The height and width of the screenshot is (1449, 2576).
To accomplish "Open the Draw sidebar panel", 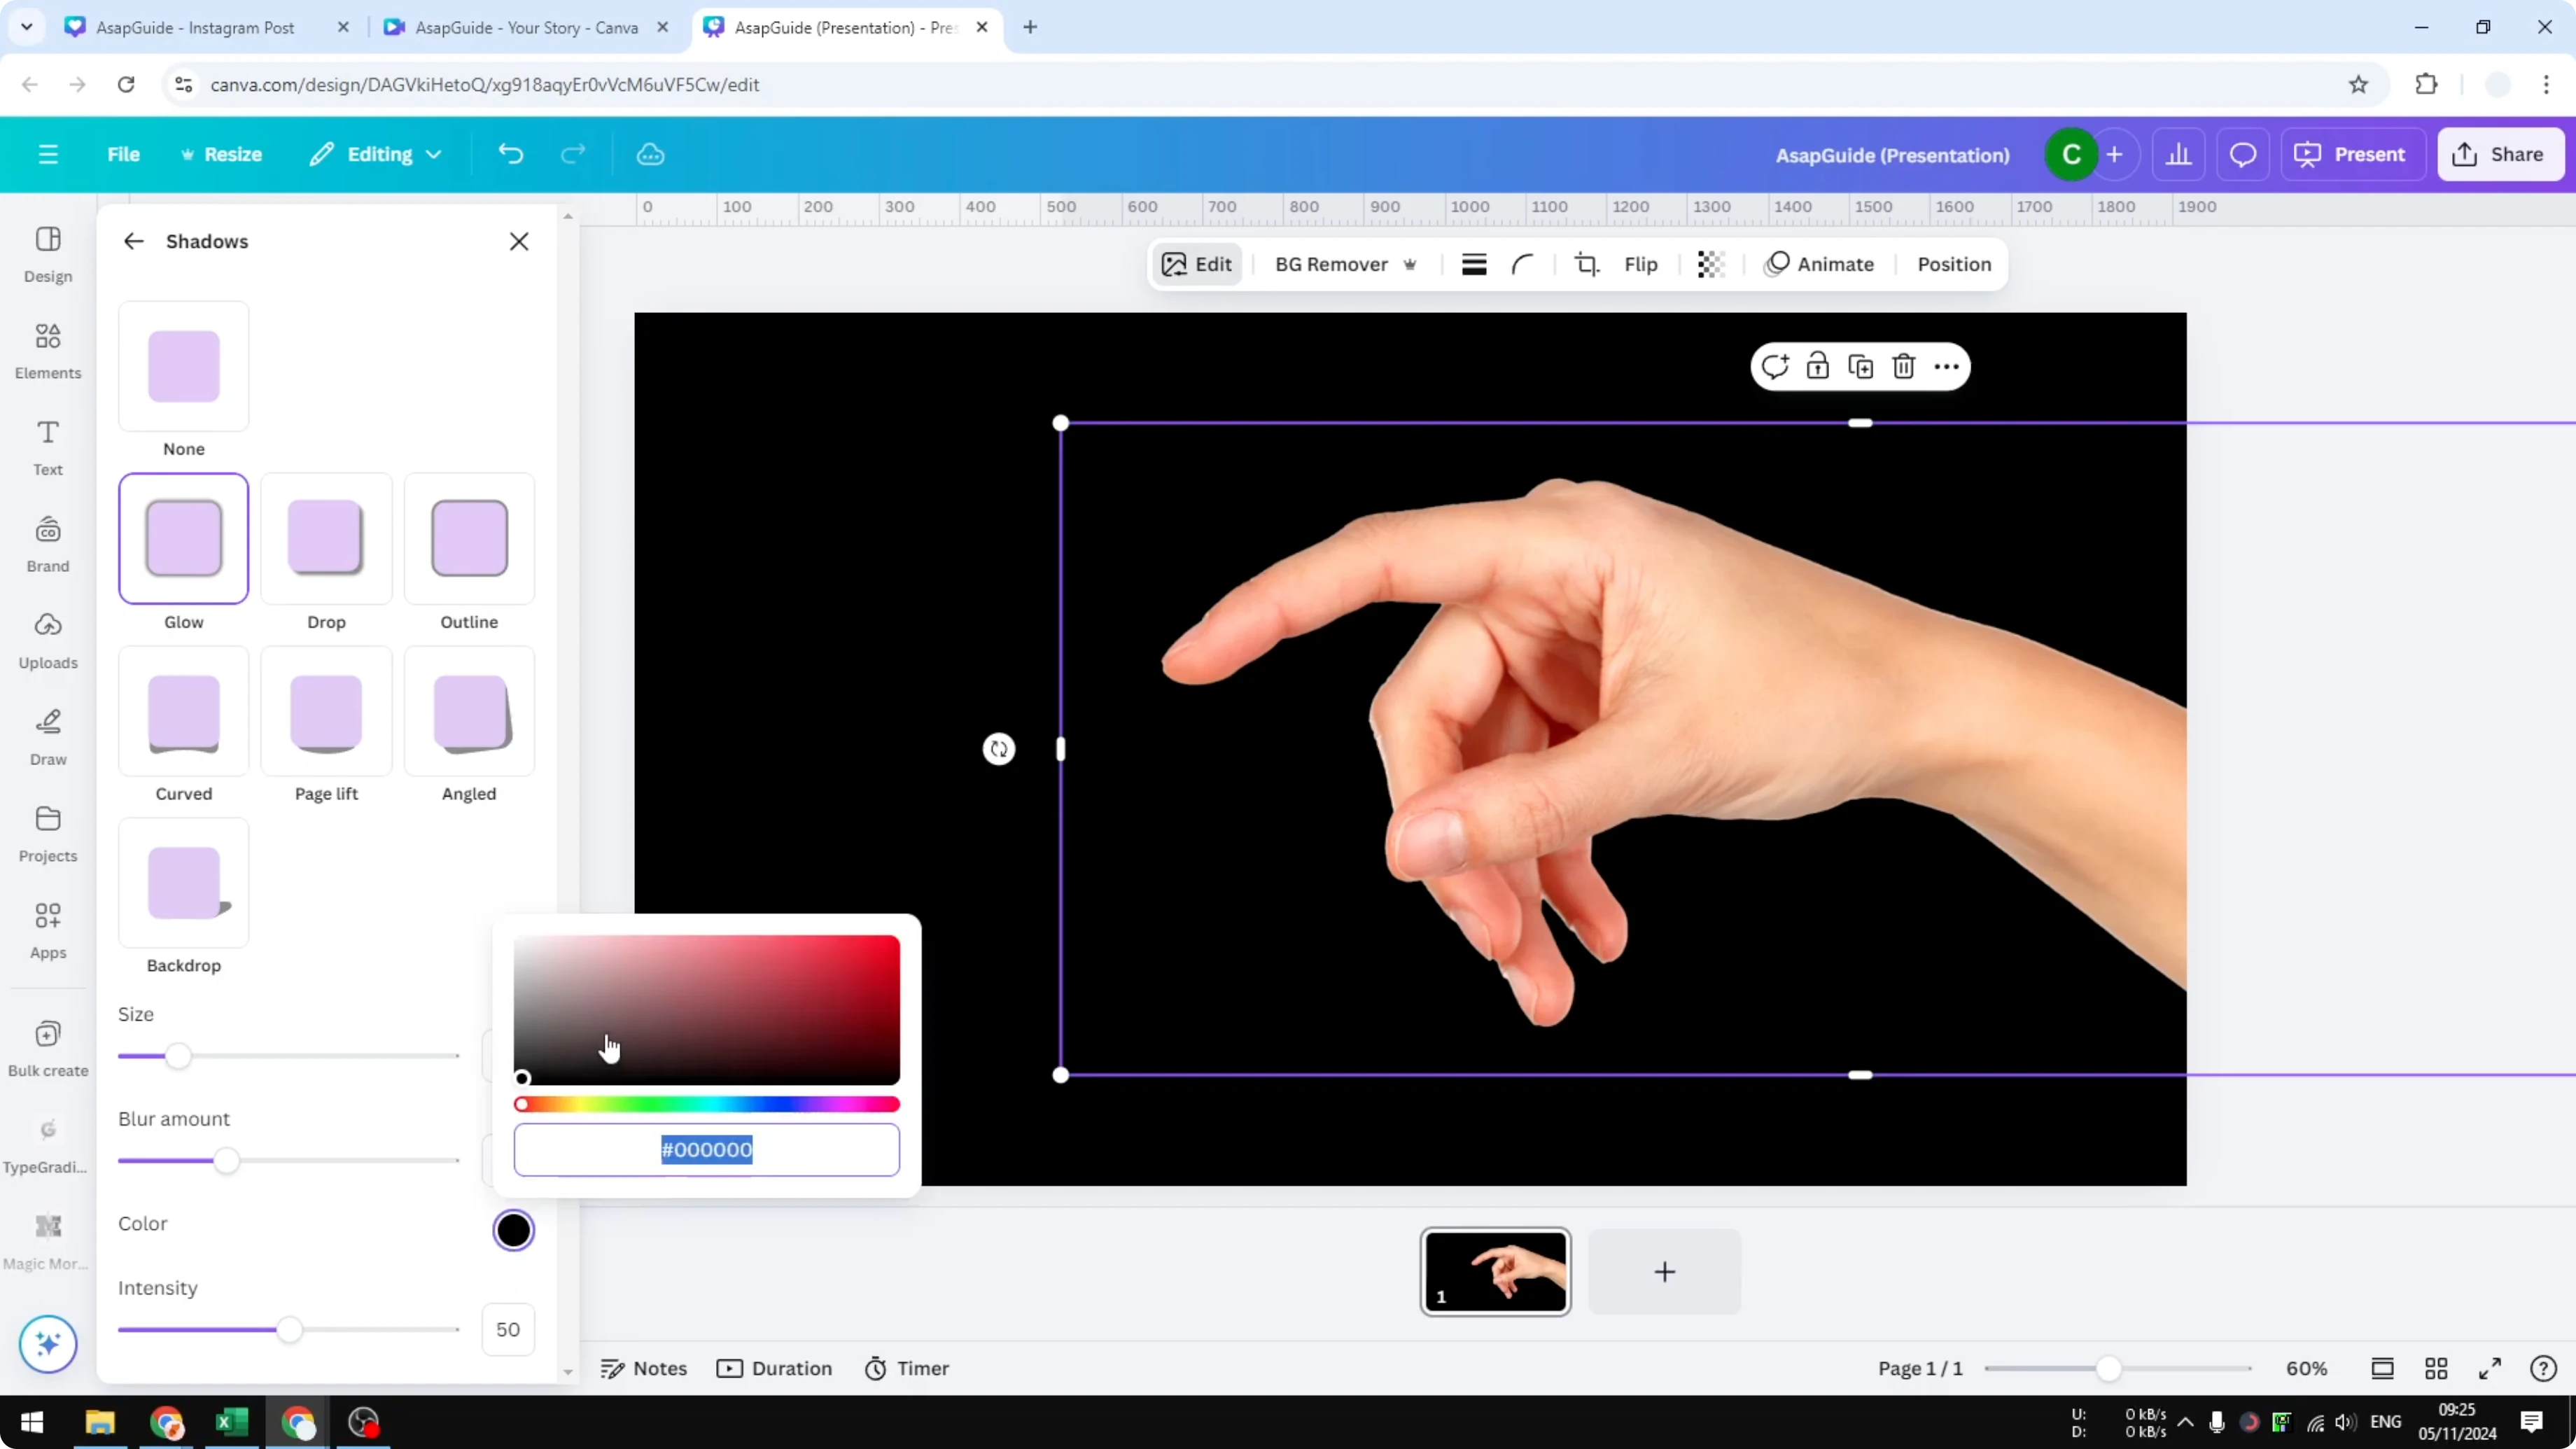I will pyautogui.click(x=47, y=736).
